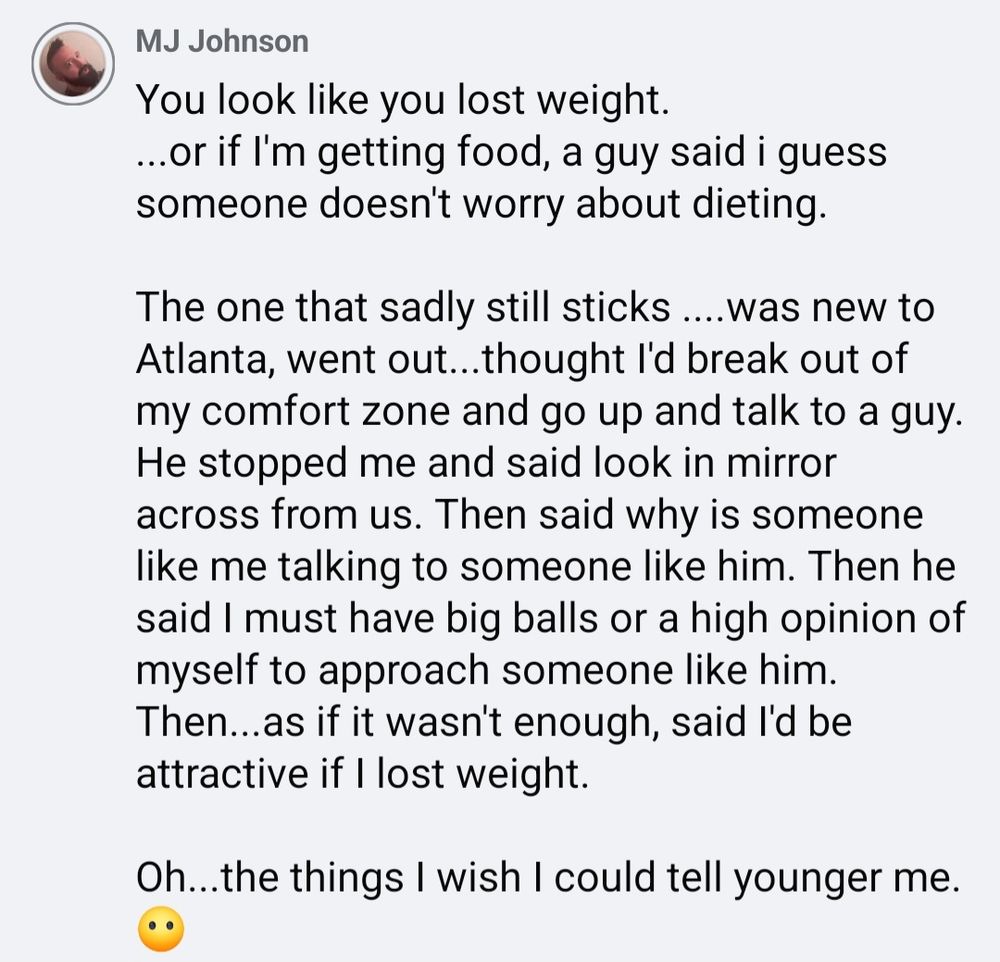Image resolution: width=1000 pixels, height=962 pixels.
Task: Click the phrase 'myself to approach someone like him.'
Action: pyautogui.click(x=484, y=671)
